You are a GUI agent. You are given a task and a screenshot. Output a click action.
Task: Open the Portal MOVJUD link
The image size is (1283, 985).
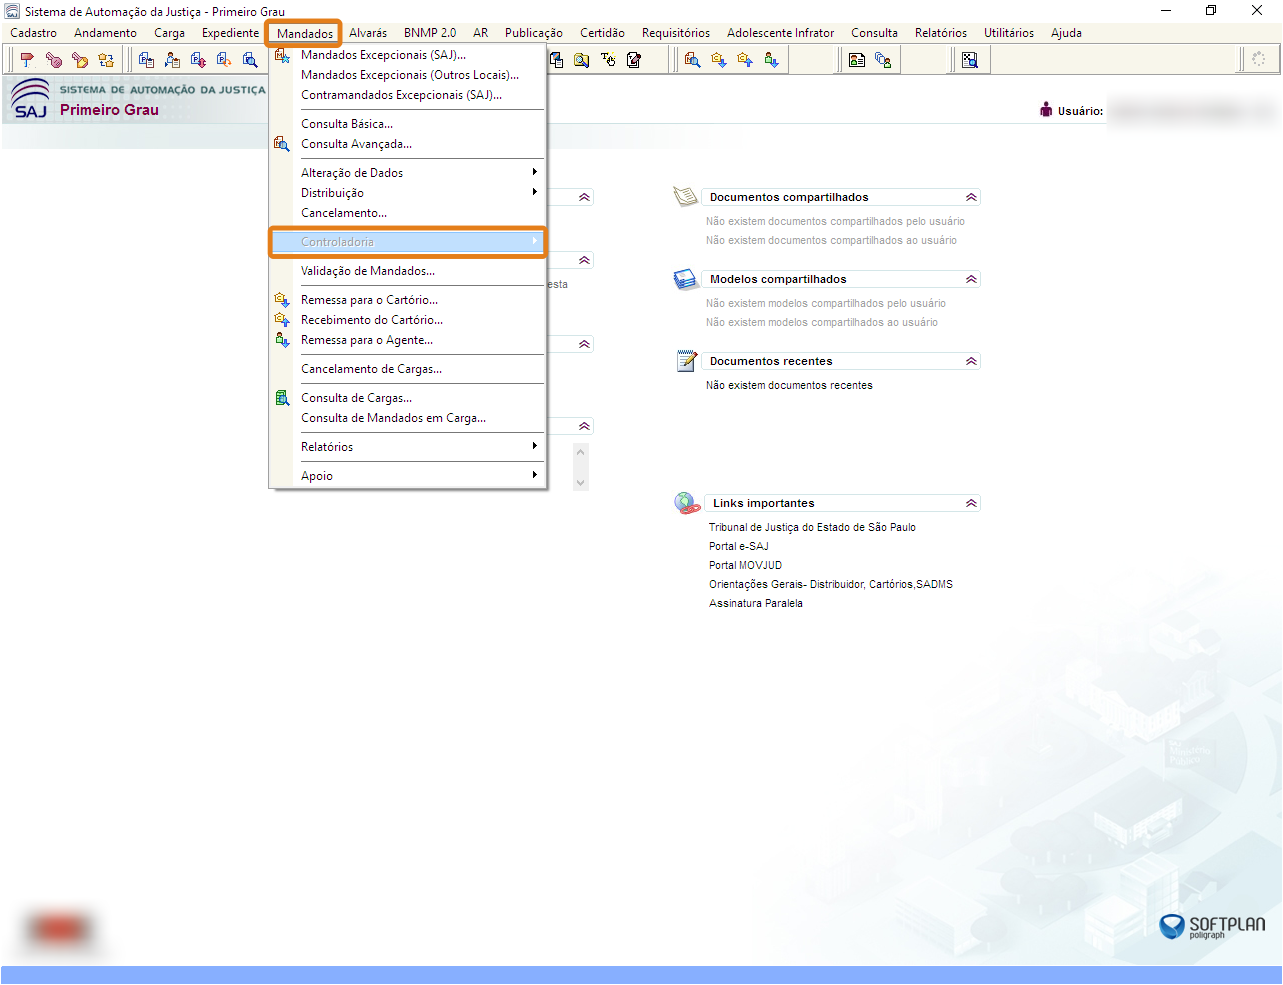[x=745, y=565]
